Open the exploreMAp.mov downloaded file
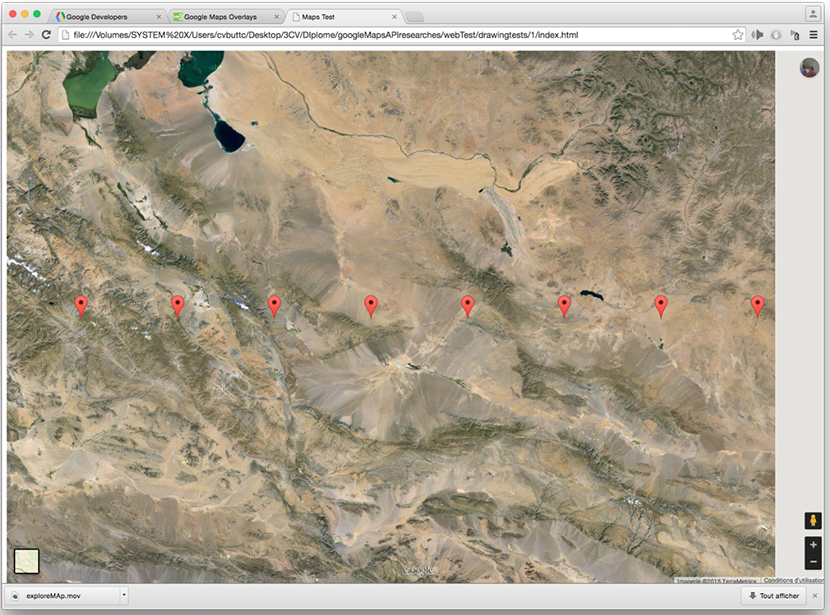This screenshot has width=830, height=615. click(60, 596)
